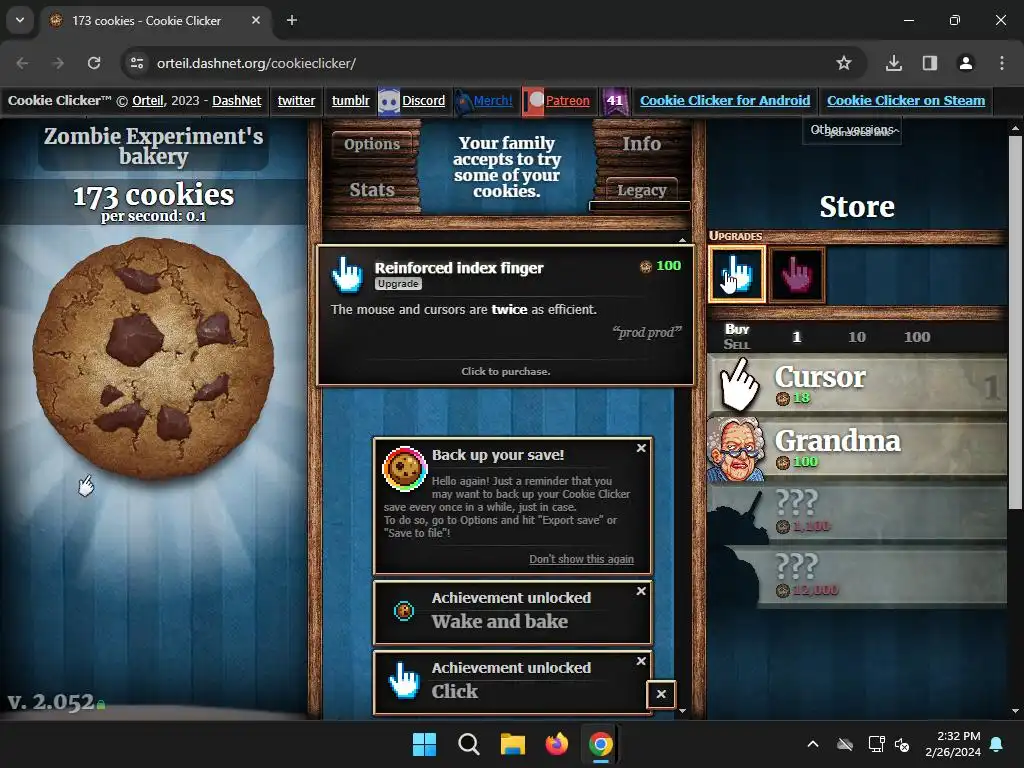Select the locked pink cursor upgrade
Screen dimensions: 1024x768
coord(797,274)
